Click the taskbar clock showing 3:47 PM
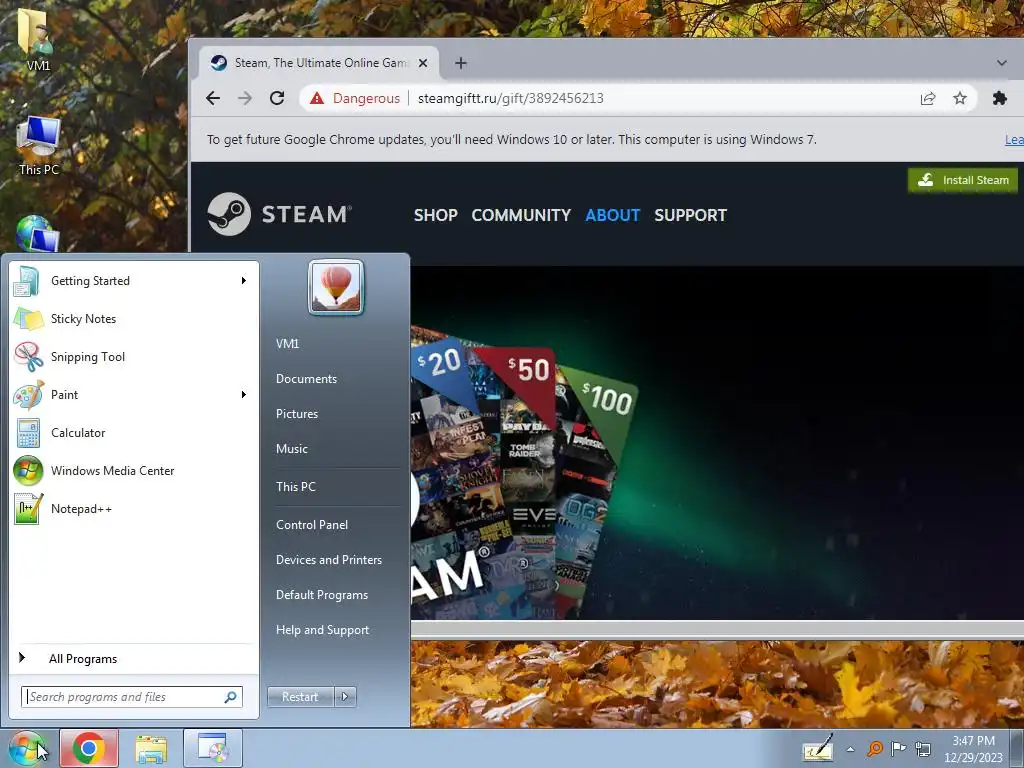 point(973,748)
